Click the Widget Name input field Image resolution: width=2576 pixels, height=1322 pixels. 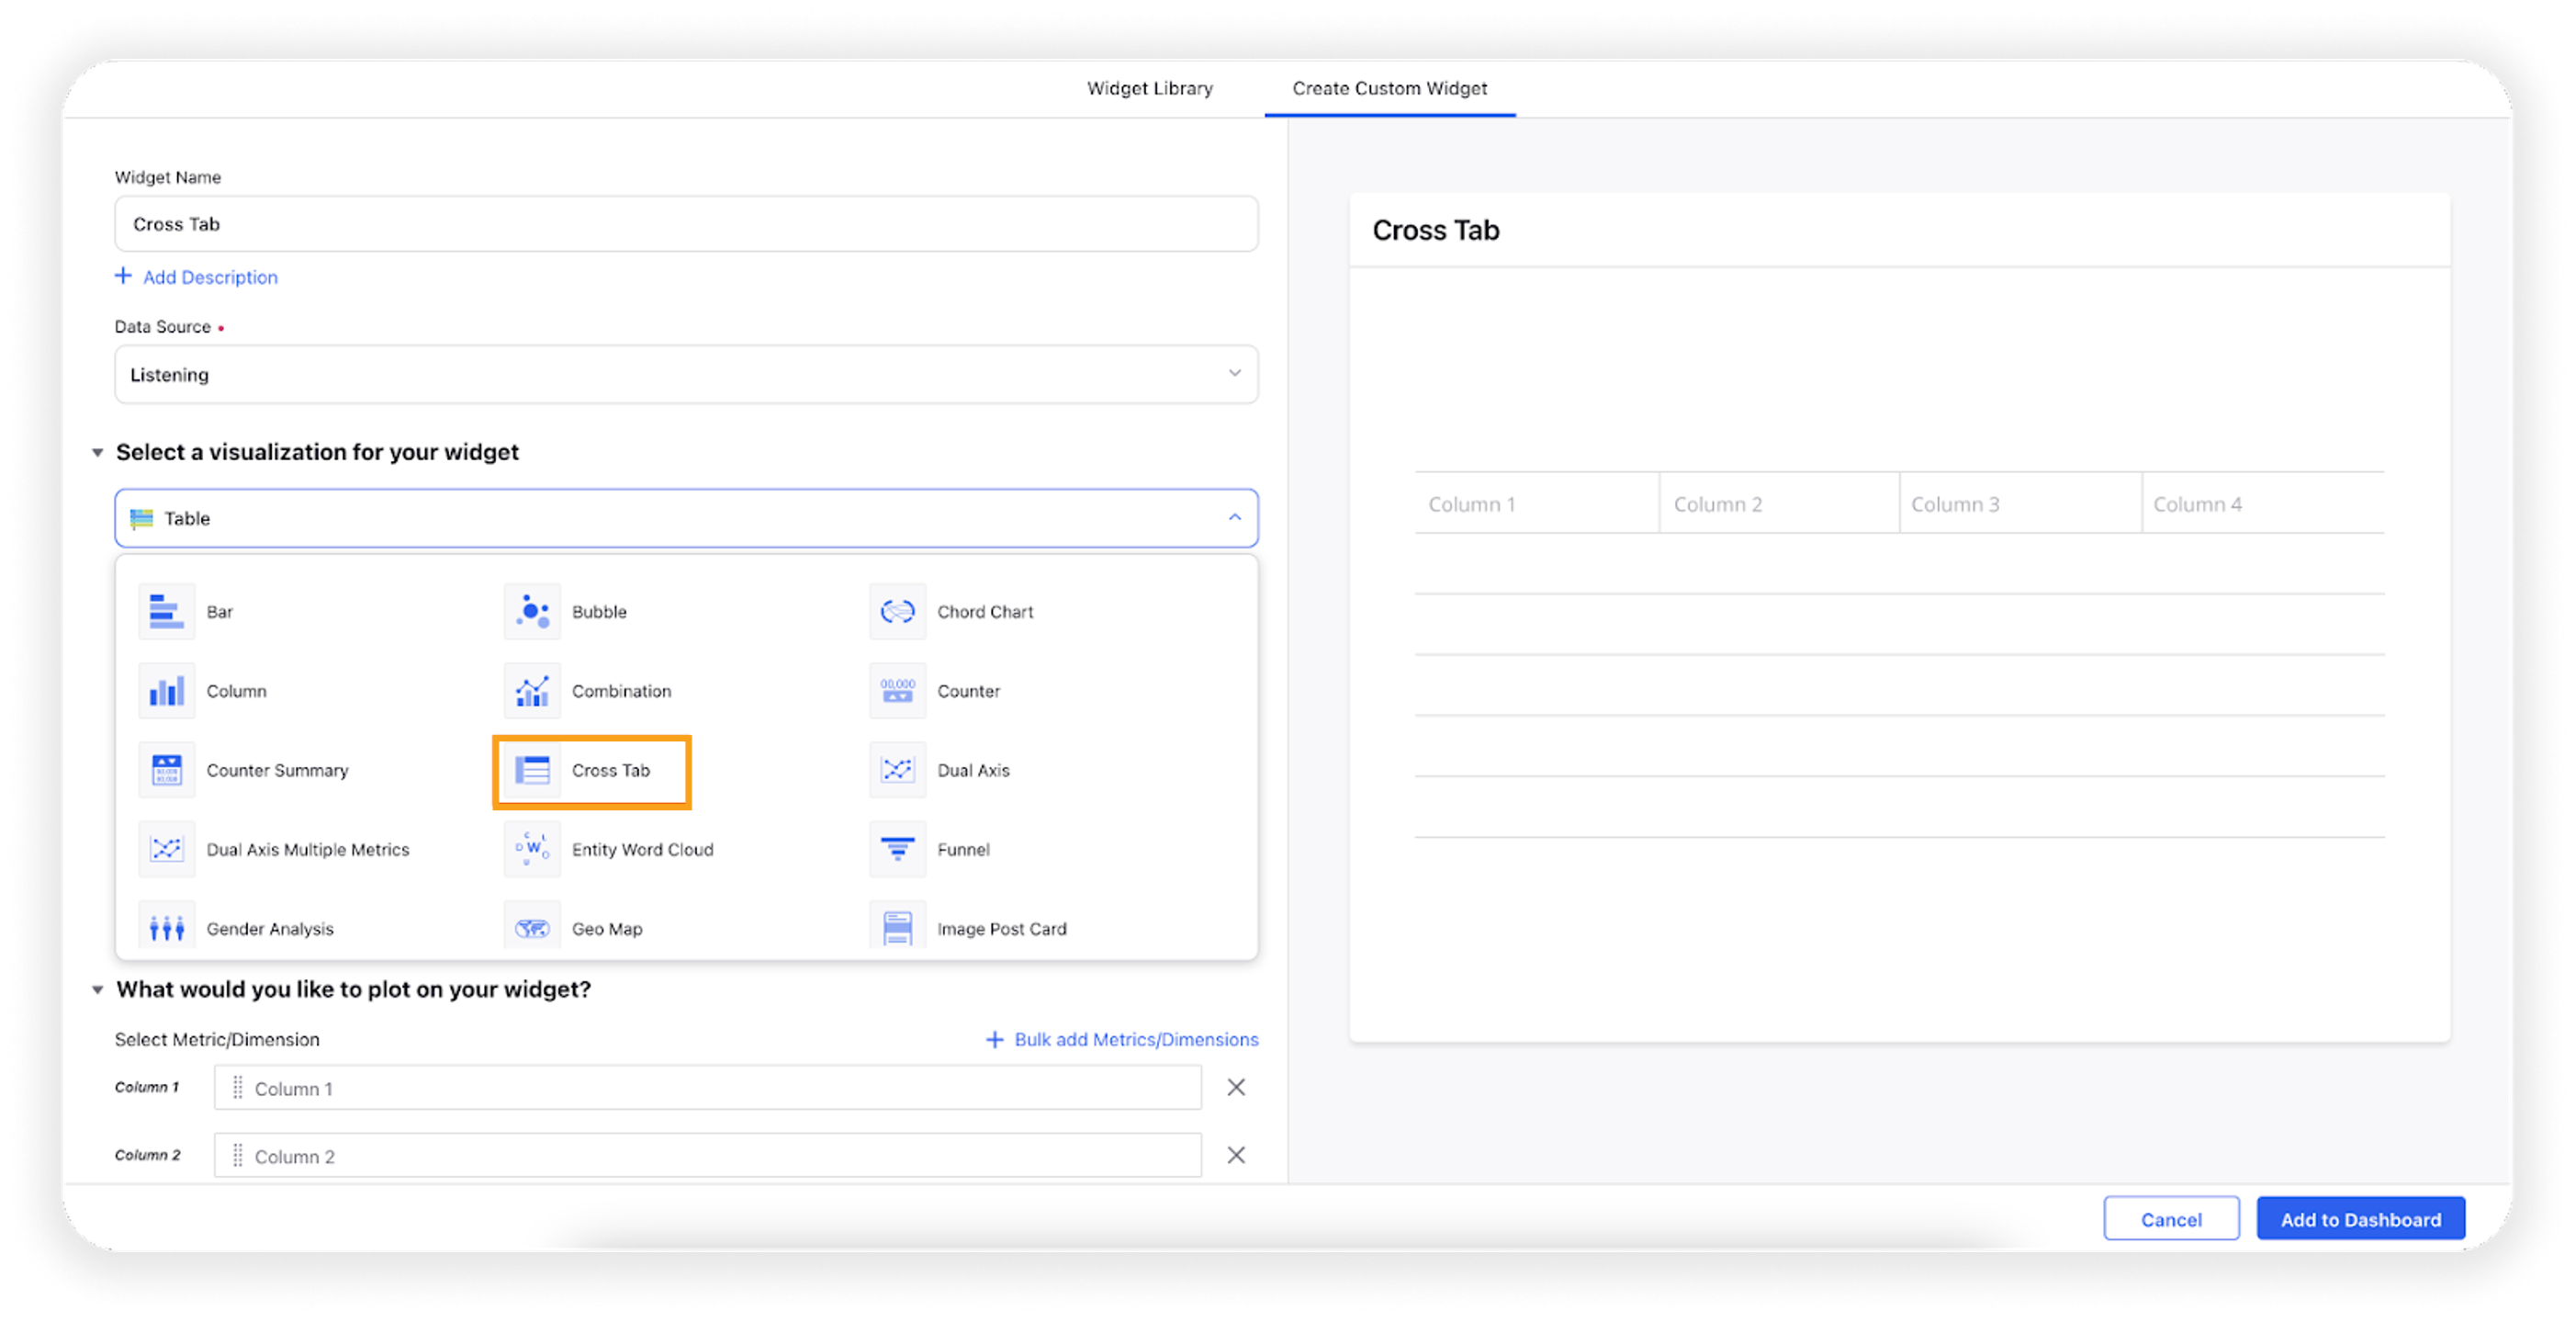tap(686, 224)
